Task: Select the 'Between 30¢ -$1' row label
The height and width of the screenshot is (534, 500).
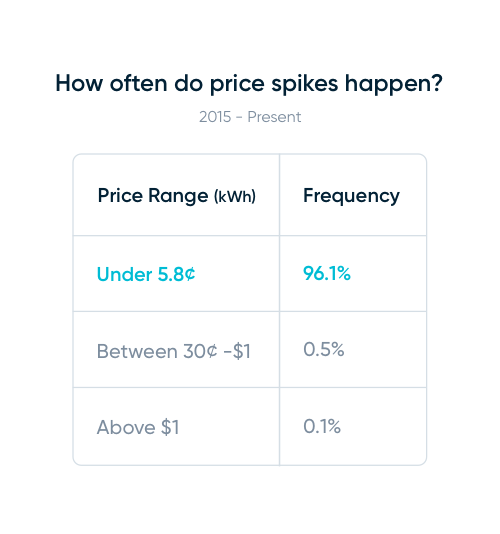Action: click(174, 351)
